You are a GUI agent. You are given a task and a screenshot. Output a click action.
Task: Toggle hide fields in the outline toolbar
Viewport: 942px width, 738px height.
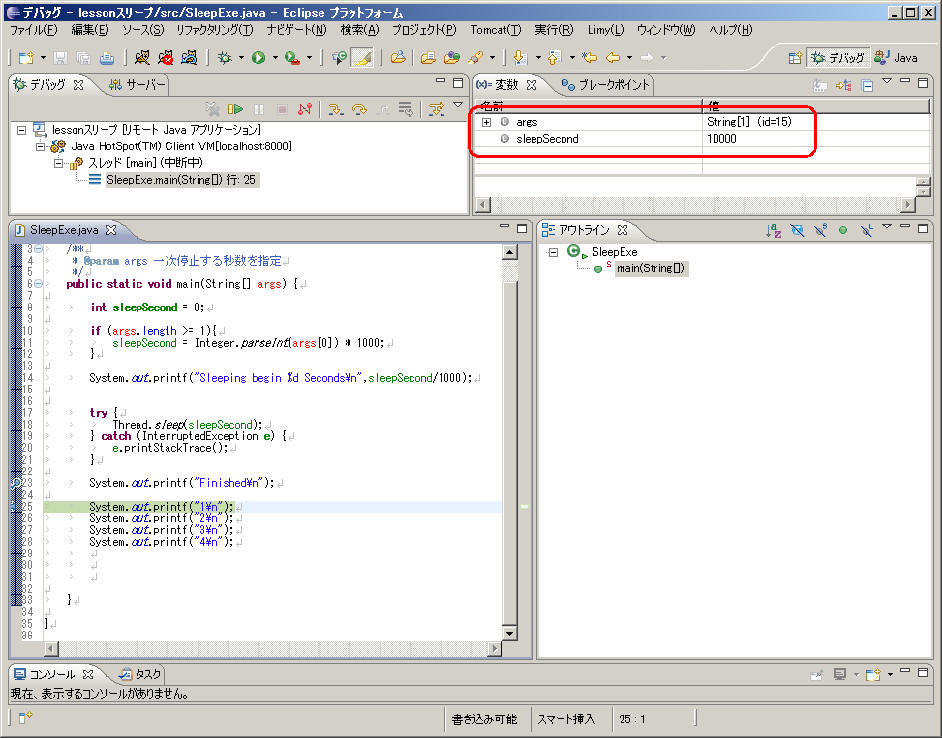(797, 231)
